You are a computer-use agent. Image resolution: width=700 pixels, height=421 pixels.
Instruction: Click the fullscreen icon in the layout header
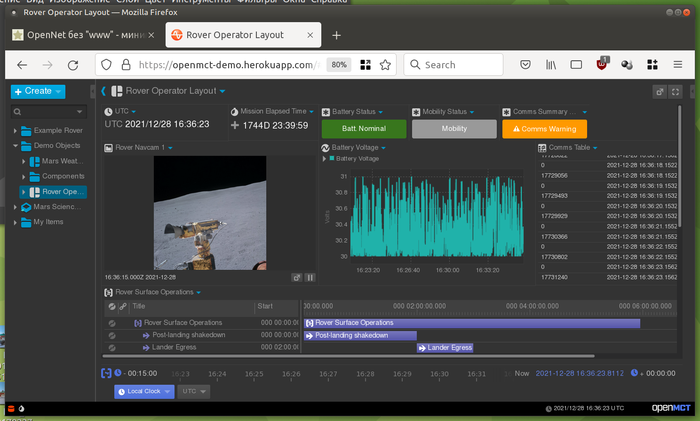tap(675, 91)
